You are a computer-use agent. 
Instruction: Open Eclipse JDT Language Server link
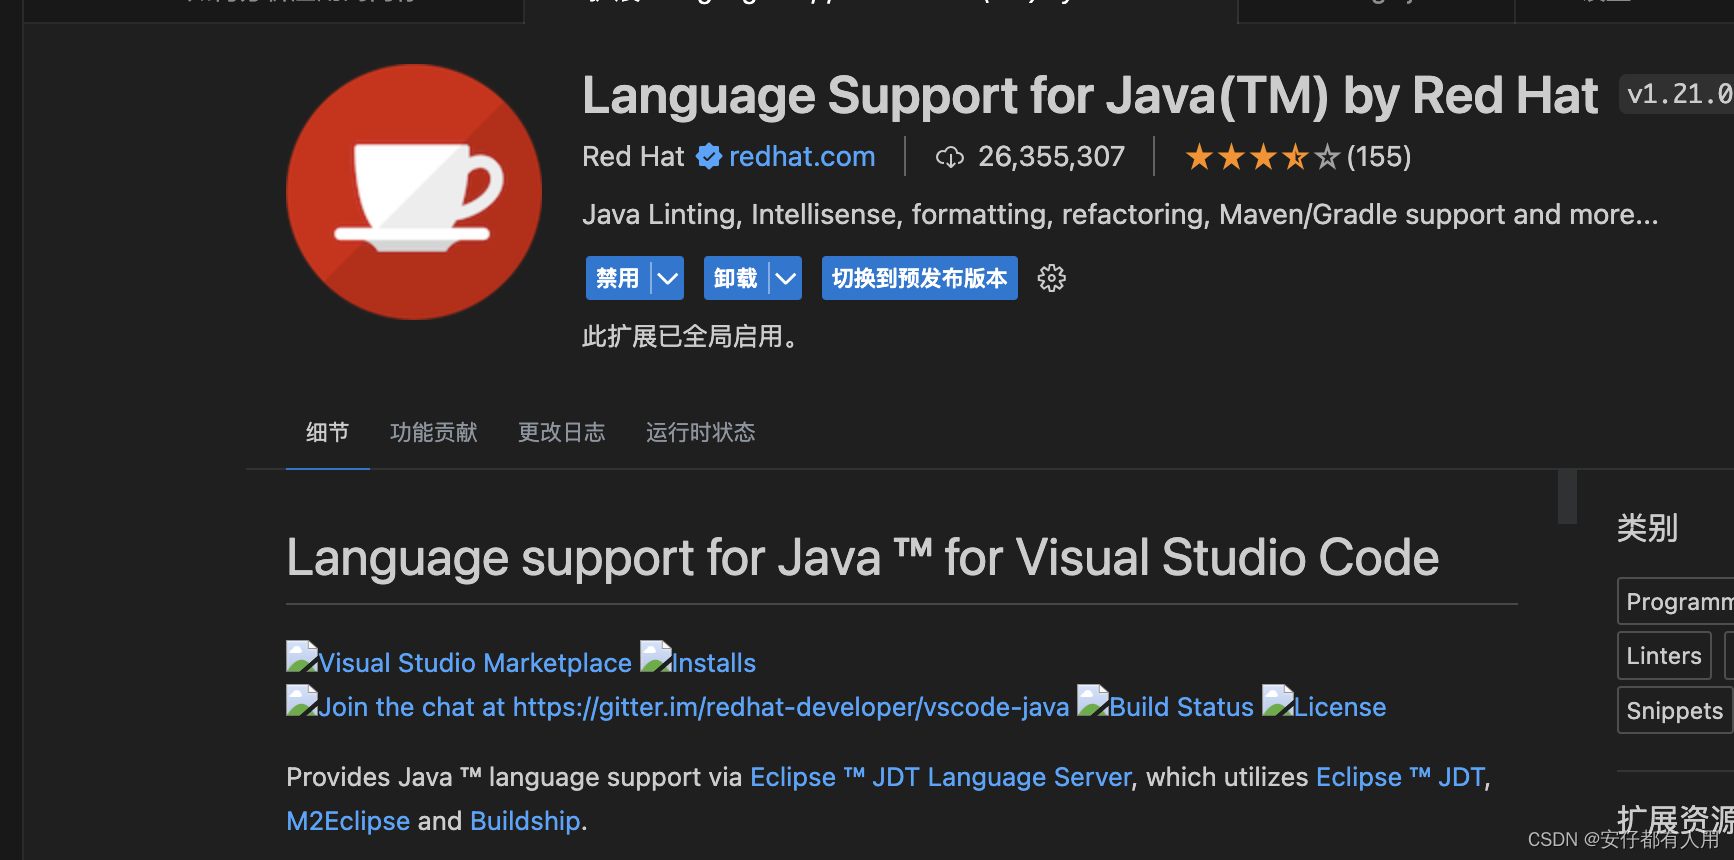tap(941, 777)
